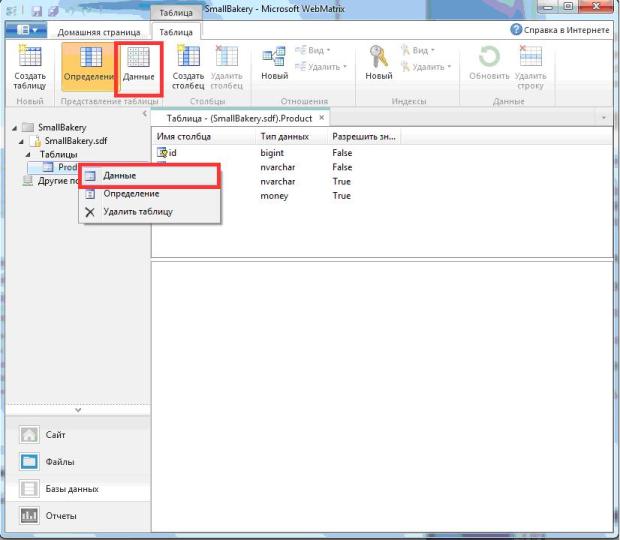This screenshot has height=540, width=620.
Task: Select the Определение table view button
Action: pyautogui.click(x=88, y=66)
